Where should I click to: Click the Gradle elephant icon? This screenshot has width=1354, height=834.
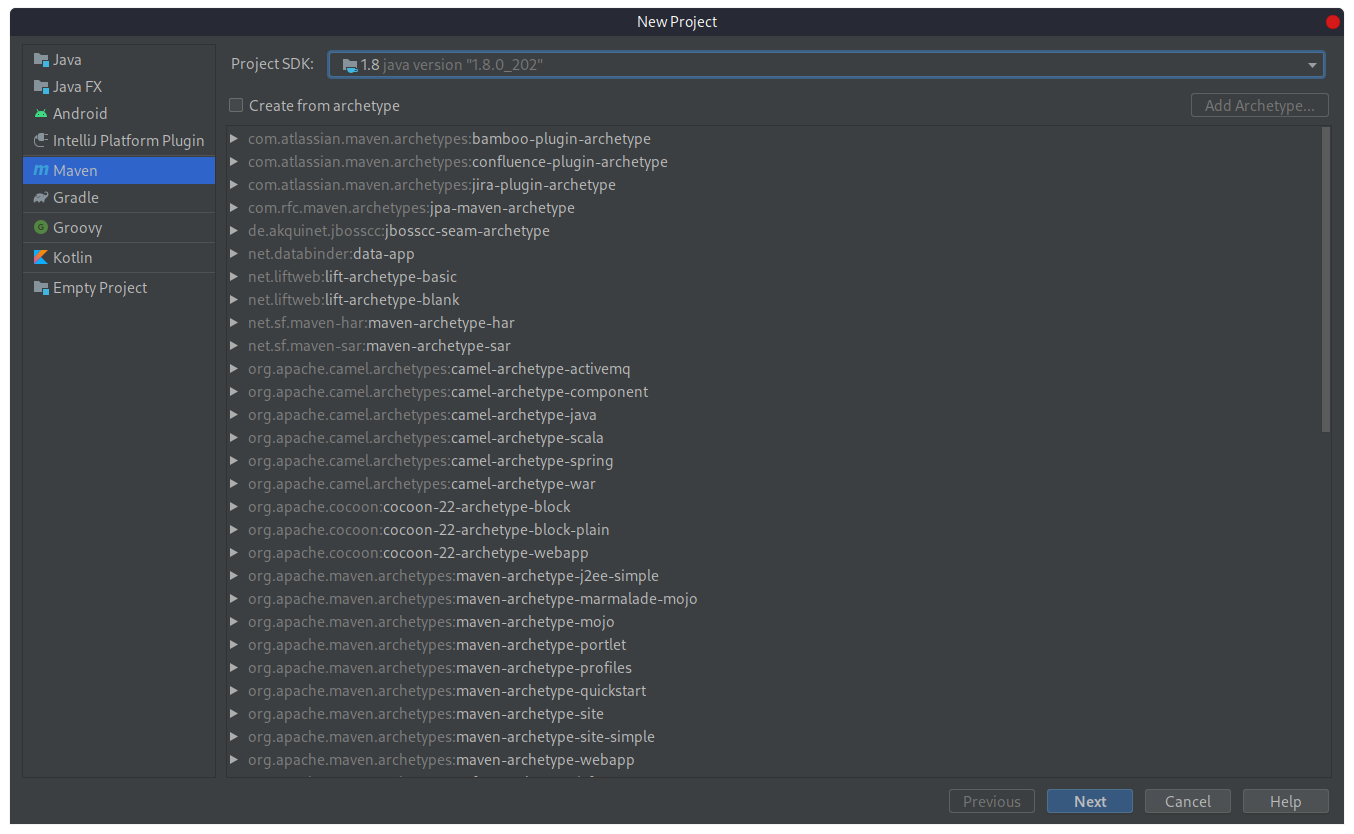tap(40, 197)
